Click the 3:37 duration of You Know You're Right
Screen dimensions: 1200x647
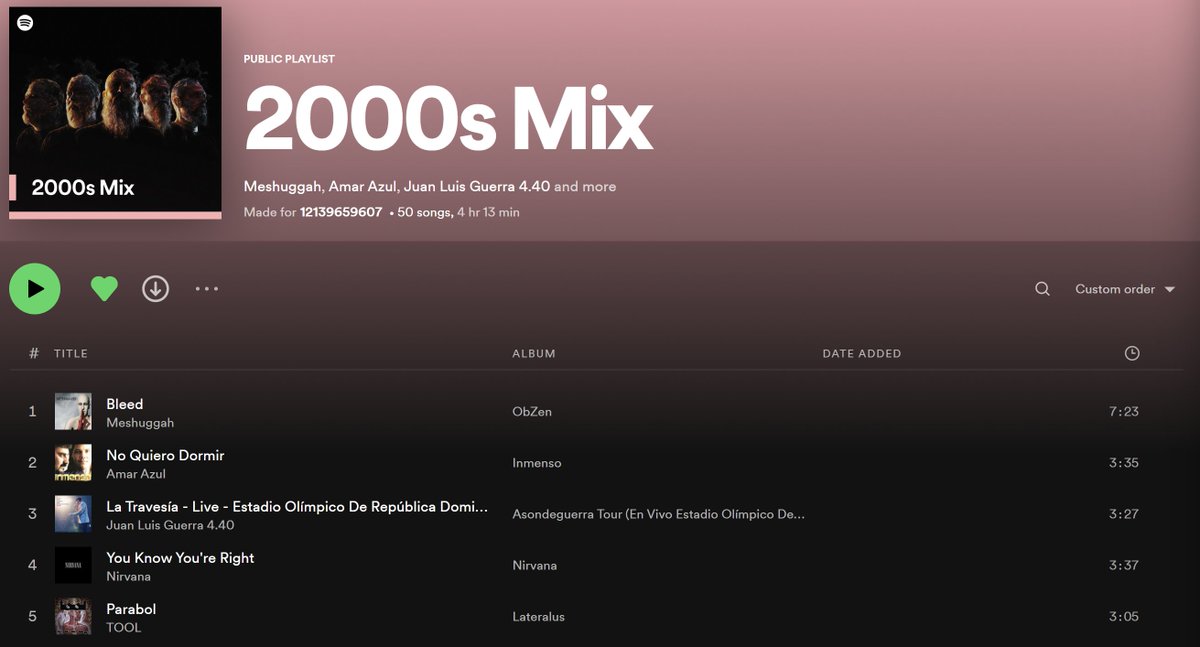point(1124,565)
